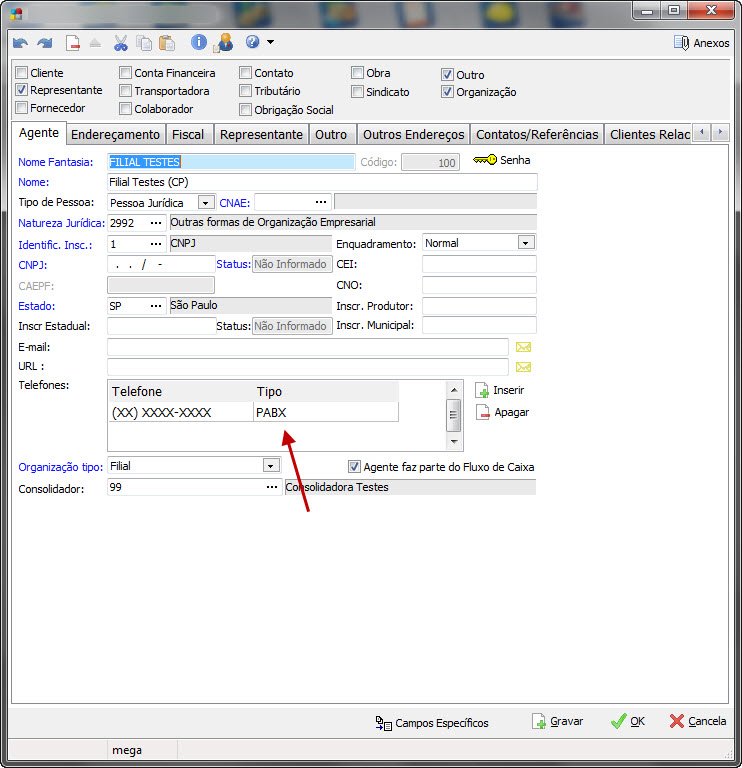Switch to the Fiscal tab
The image size is (742, 768).
click(x=188, y=134)
